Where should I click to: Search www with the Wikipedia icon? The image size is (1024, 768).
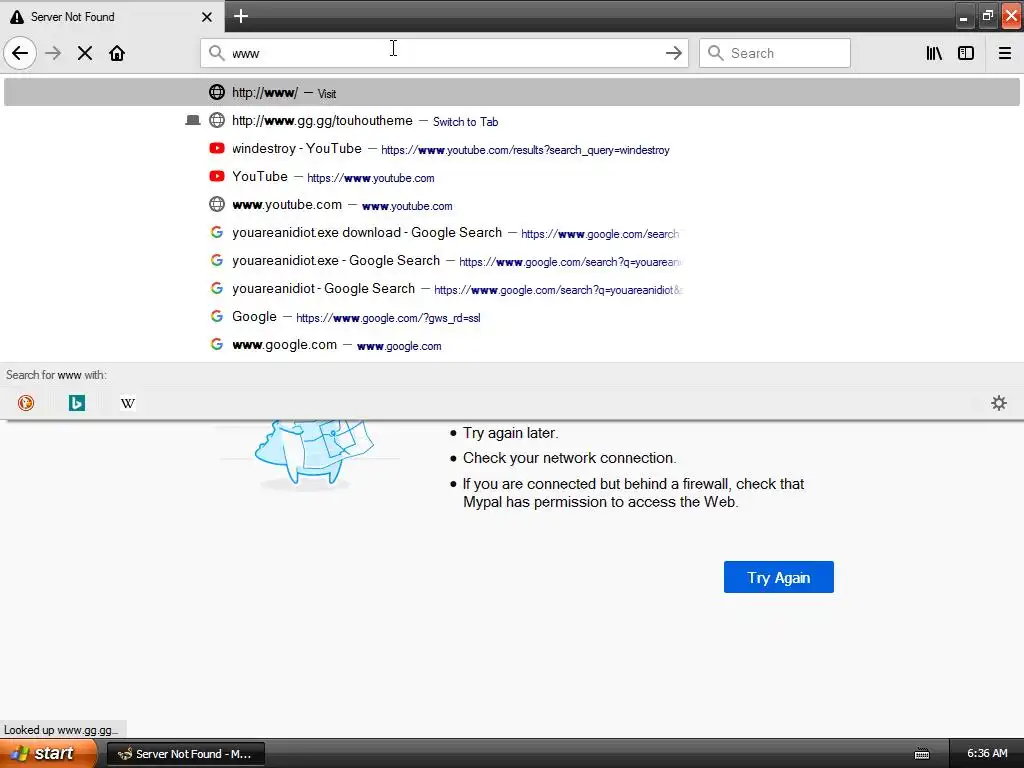point(128,403)
